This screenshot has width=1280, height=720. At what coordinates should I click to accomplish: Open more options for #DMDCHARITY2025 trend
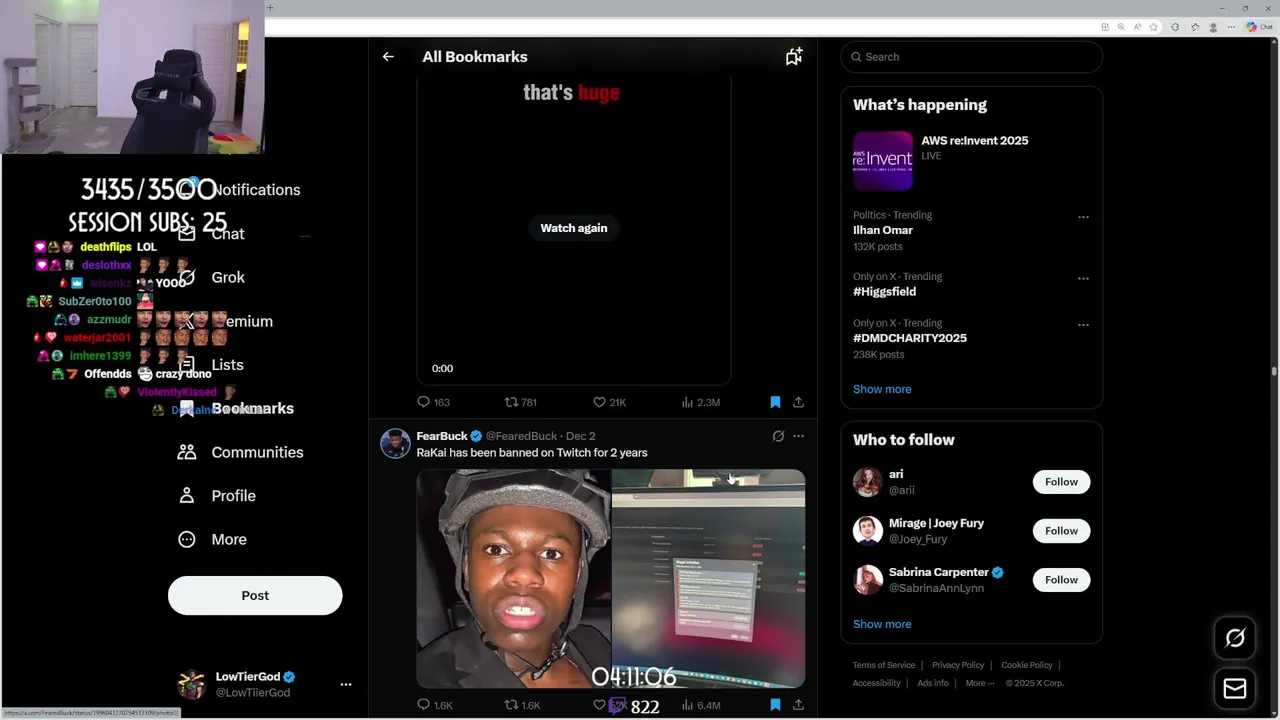point(1083,325)
